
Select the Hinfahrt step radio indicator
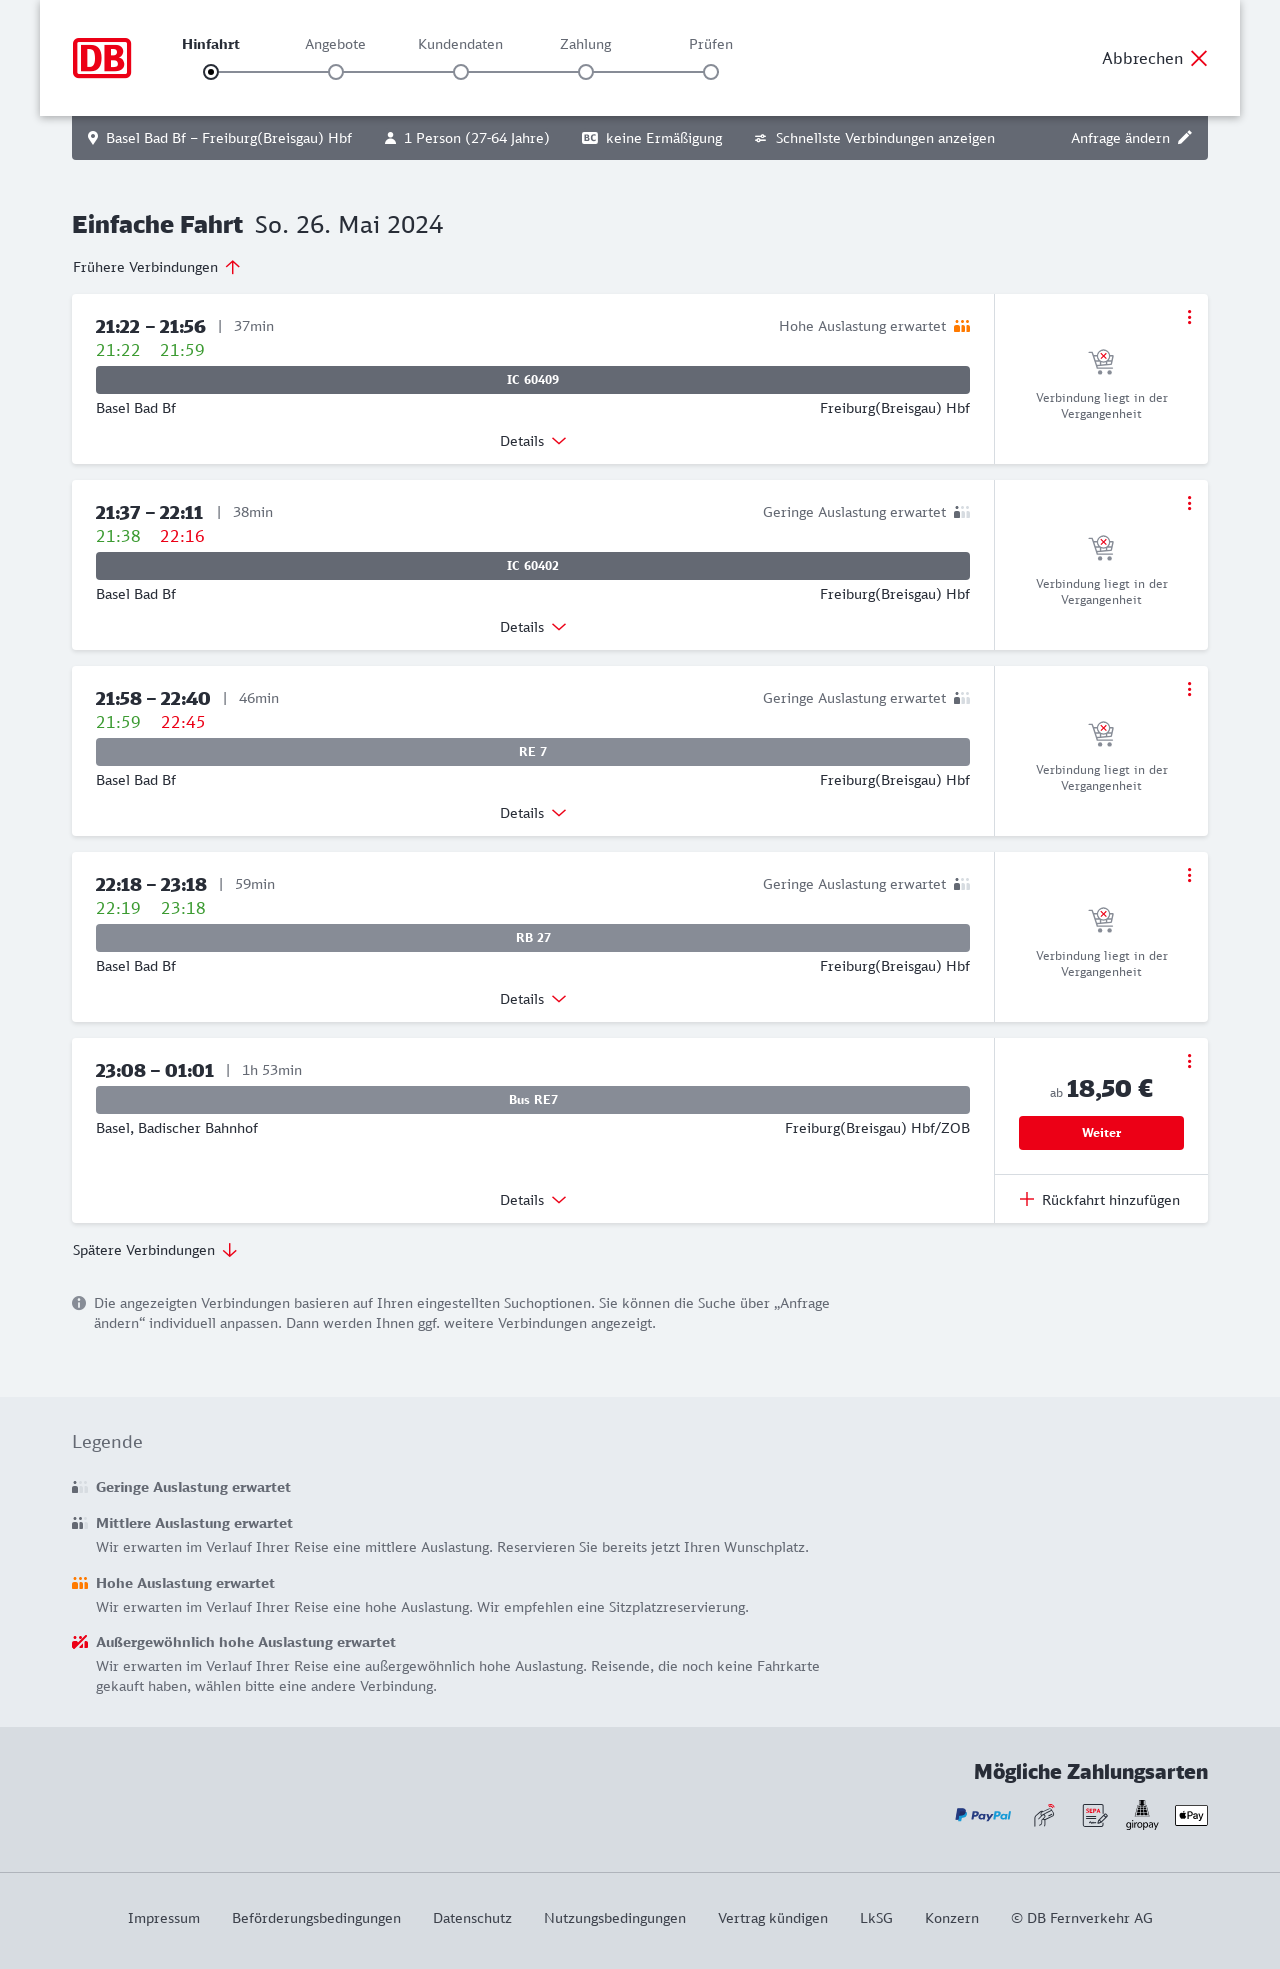pyautogui.click(x=211, y=72)
